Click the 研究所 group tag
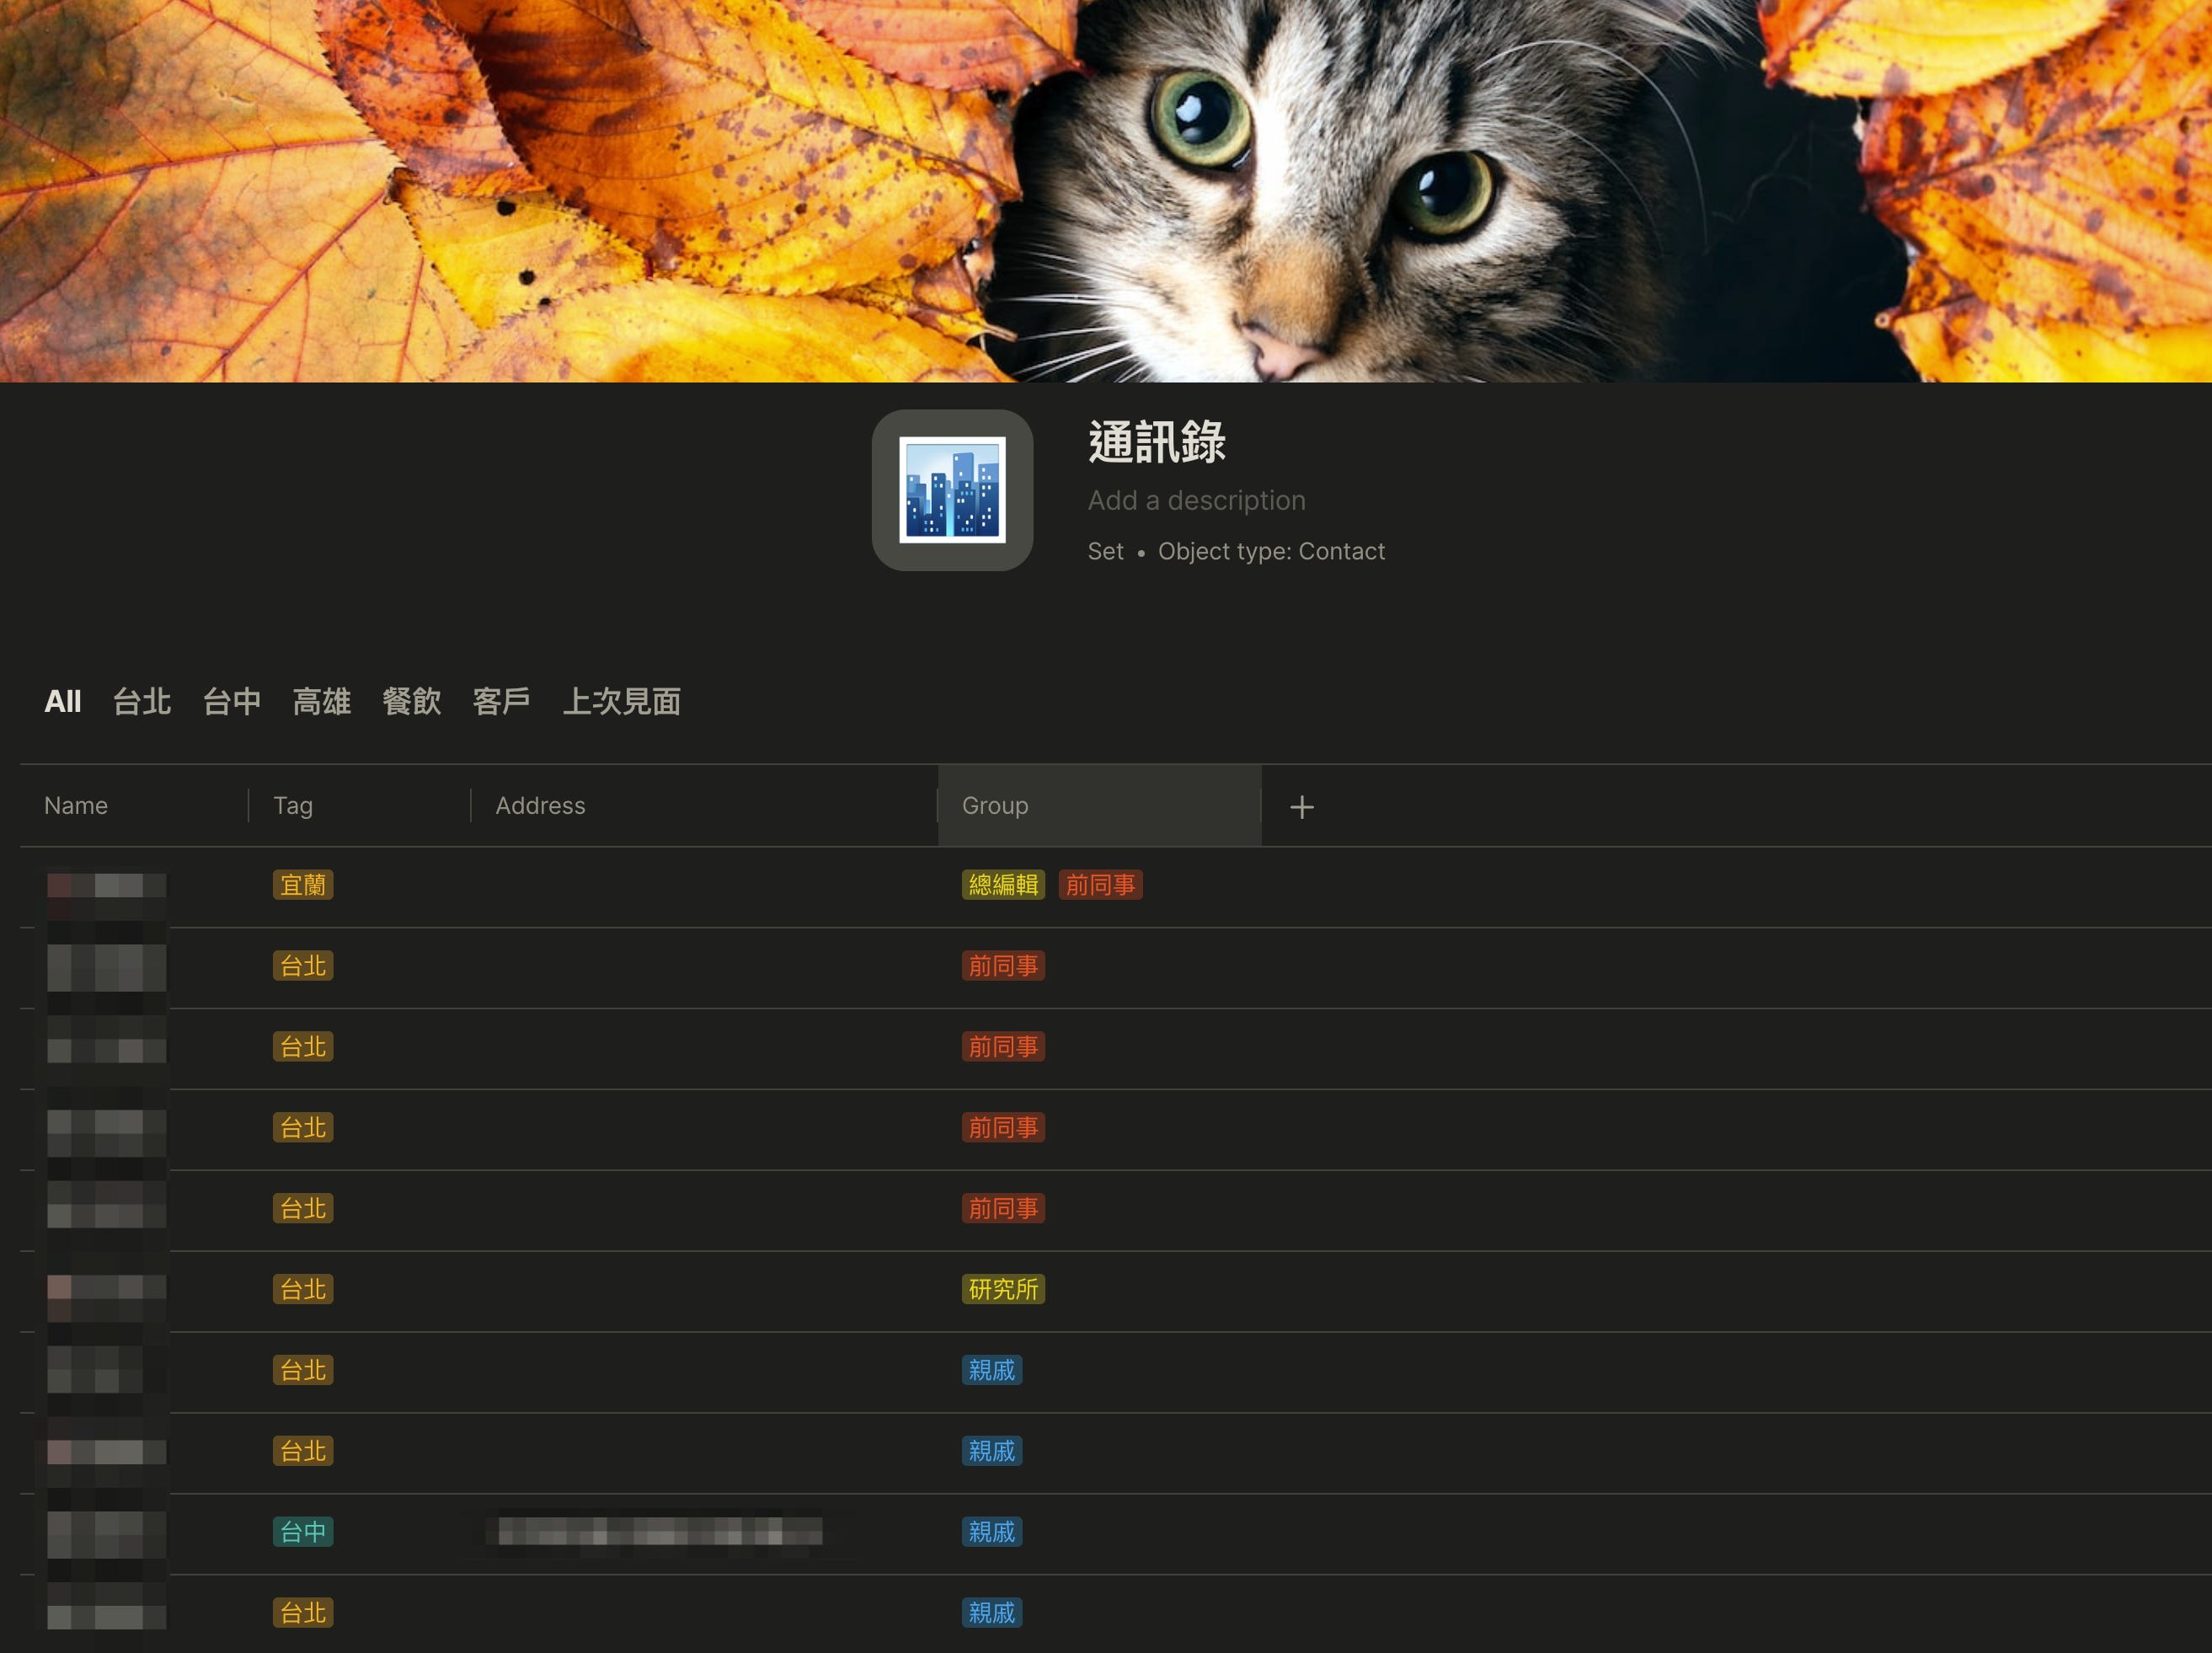This screenshot has height=1653, width=2212. point(1003,1289)
